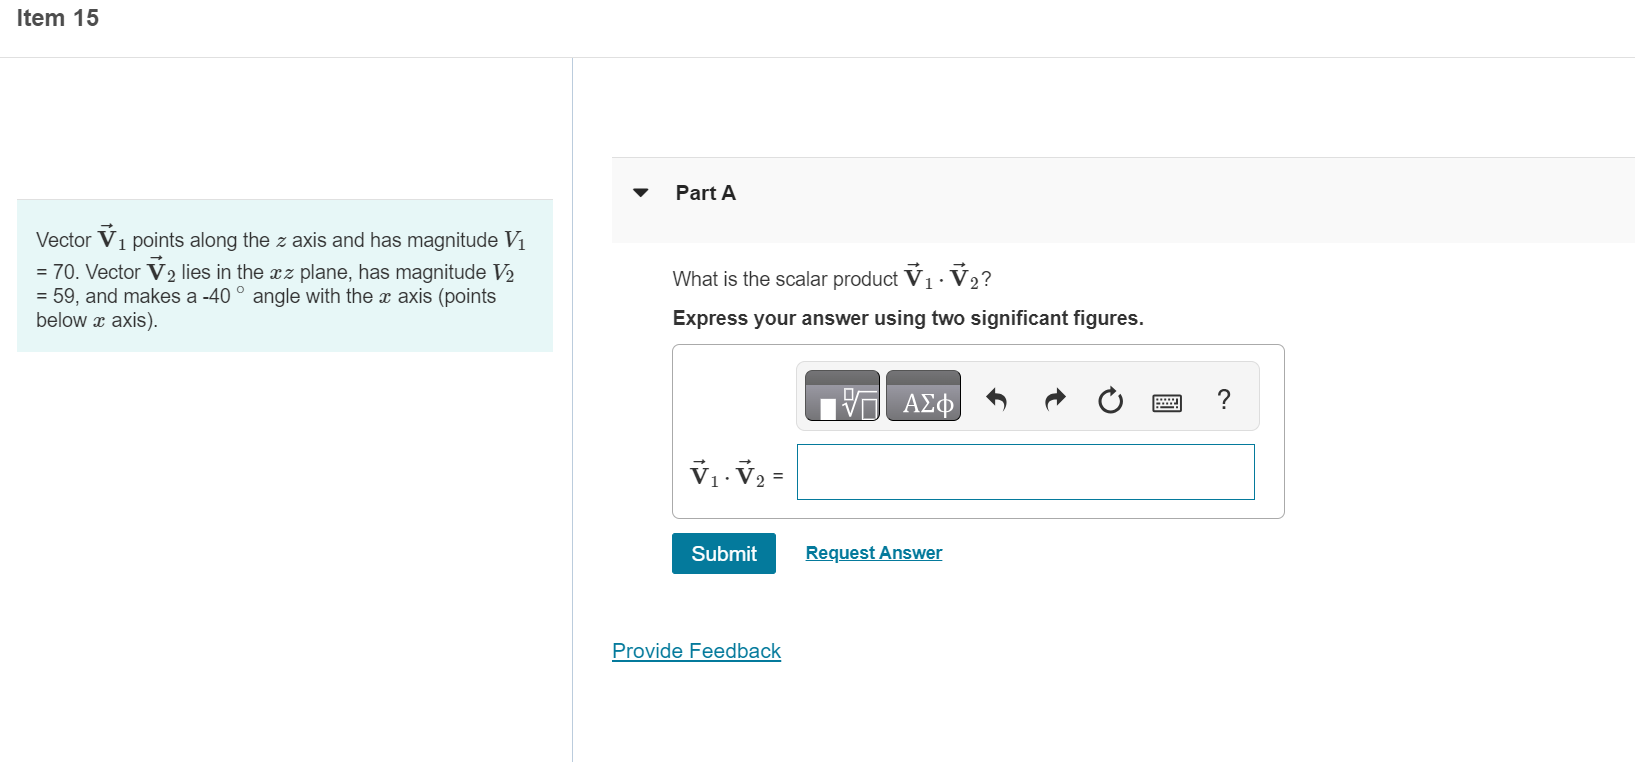Open the Request Answer link
Viewport: 1635px width, 762px height.
(873, 552)
